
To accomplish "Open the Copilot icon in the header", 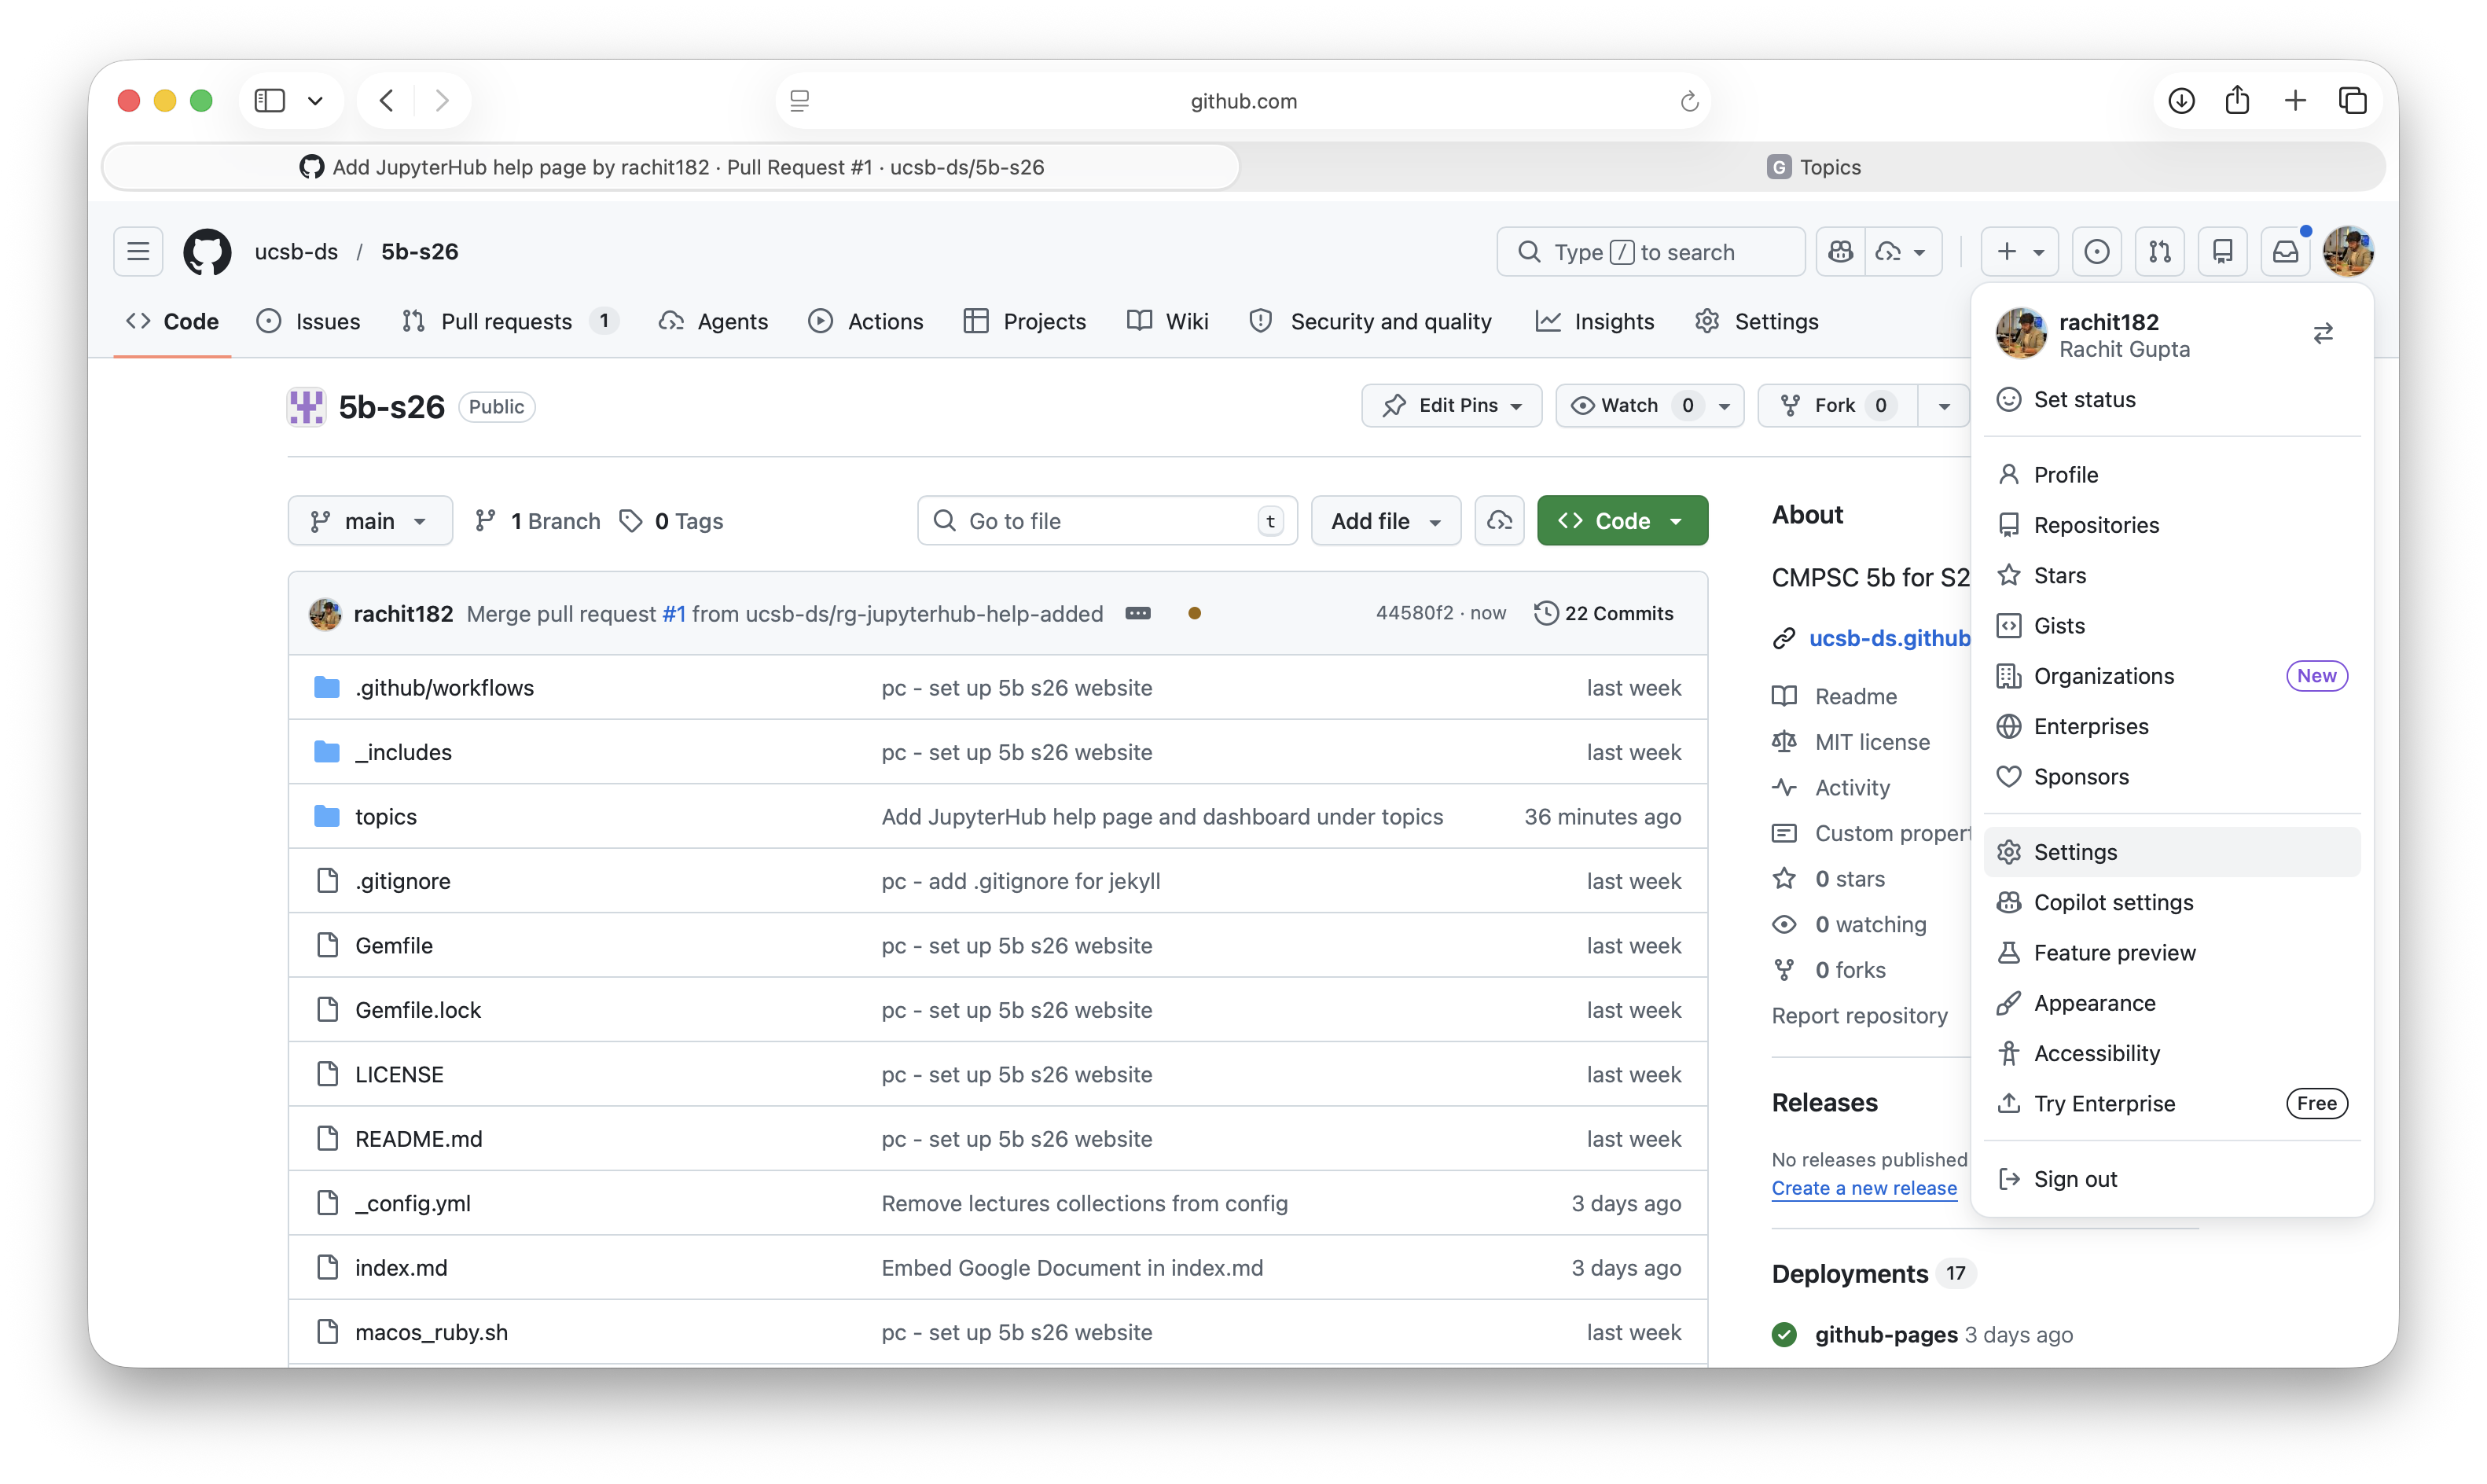I will pyautogui.click(x=1841, y=251).
